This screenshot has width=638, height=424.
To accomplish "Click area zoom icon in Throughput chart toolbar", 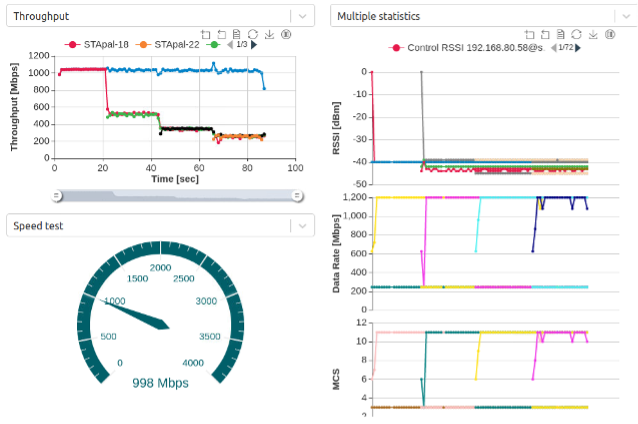I will (206, 33).
